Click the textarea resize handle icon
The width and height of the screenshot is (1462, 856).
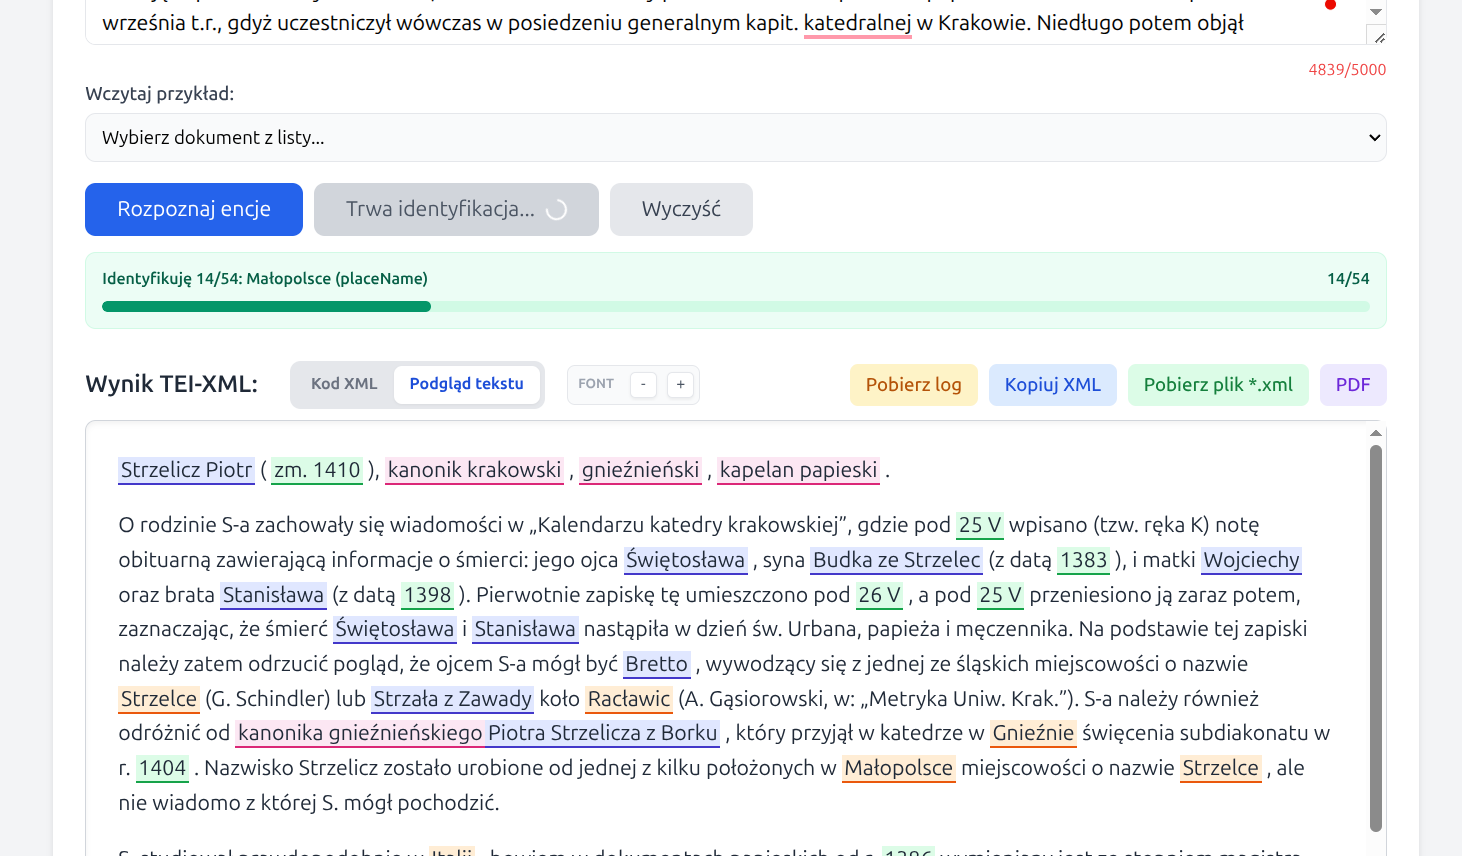point(1379,37)
